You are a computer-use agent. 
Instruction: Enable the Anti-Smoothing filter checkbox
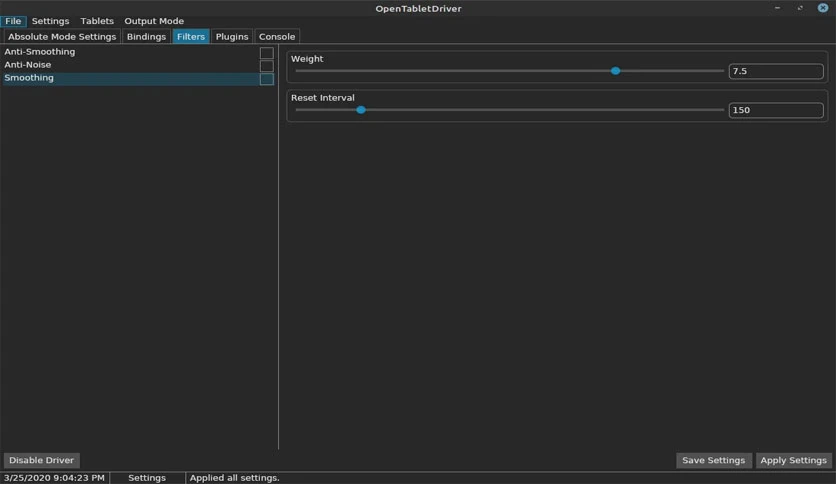click(x=267, y=53)
